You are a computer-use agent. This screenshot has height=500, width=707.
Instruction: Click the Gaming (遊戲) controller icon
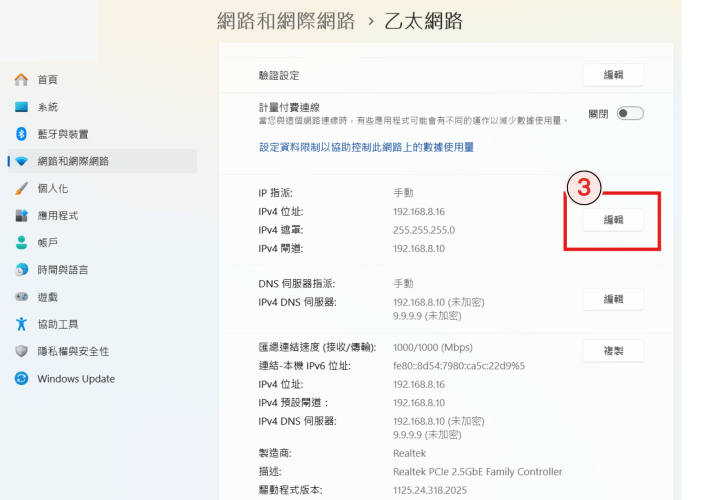[x=21, y=297]
